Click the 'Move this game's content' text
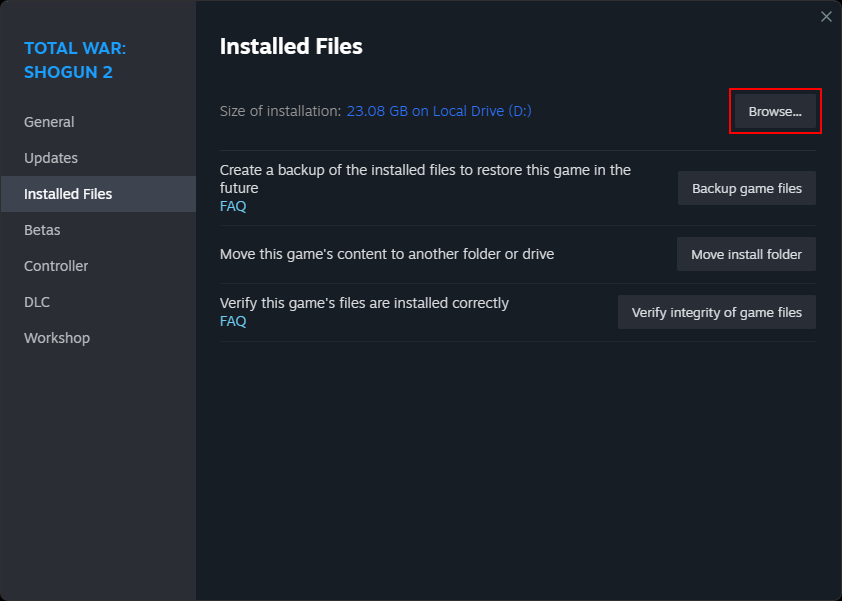Screen dimensions: 842x601 [x=387, y=254]
